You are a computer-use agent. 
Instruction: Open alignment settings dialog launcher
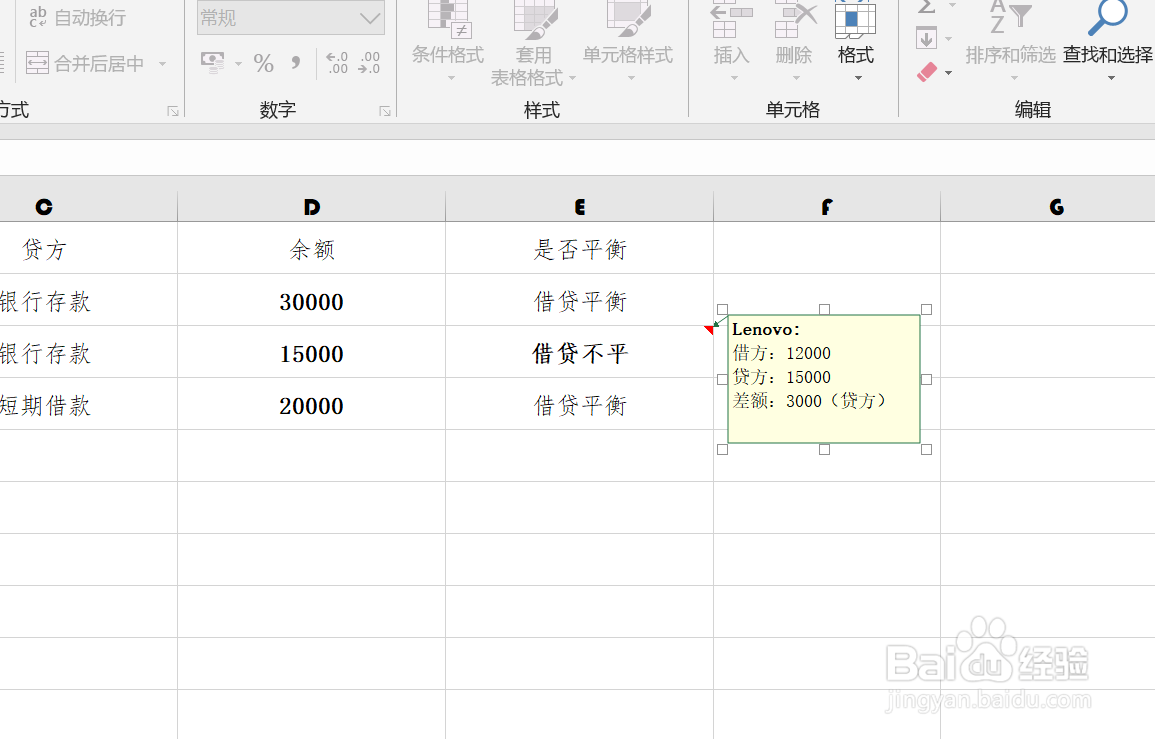173,111
